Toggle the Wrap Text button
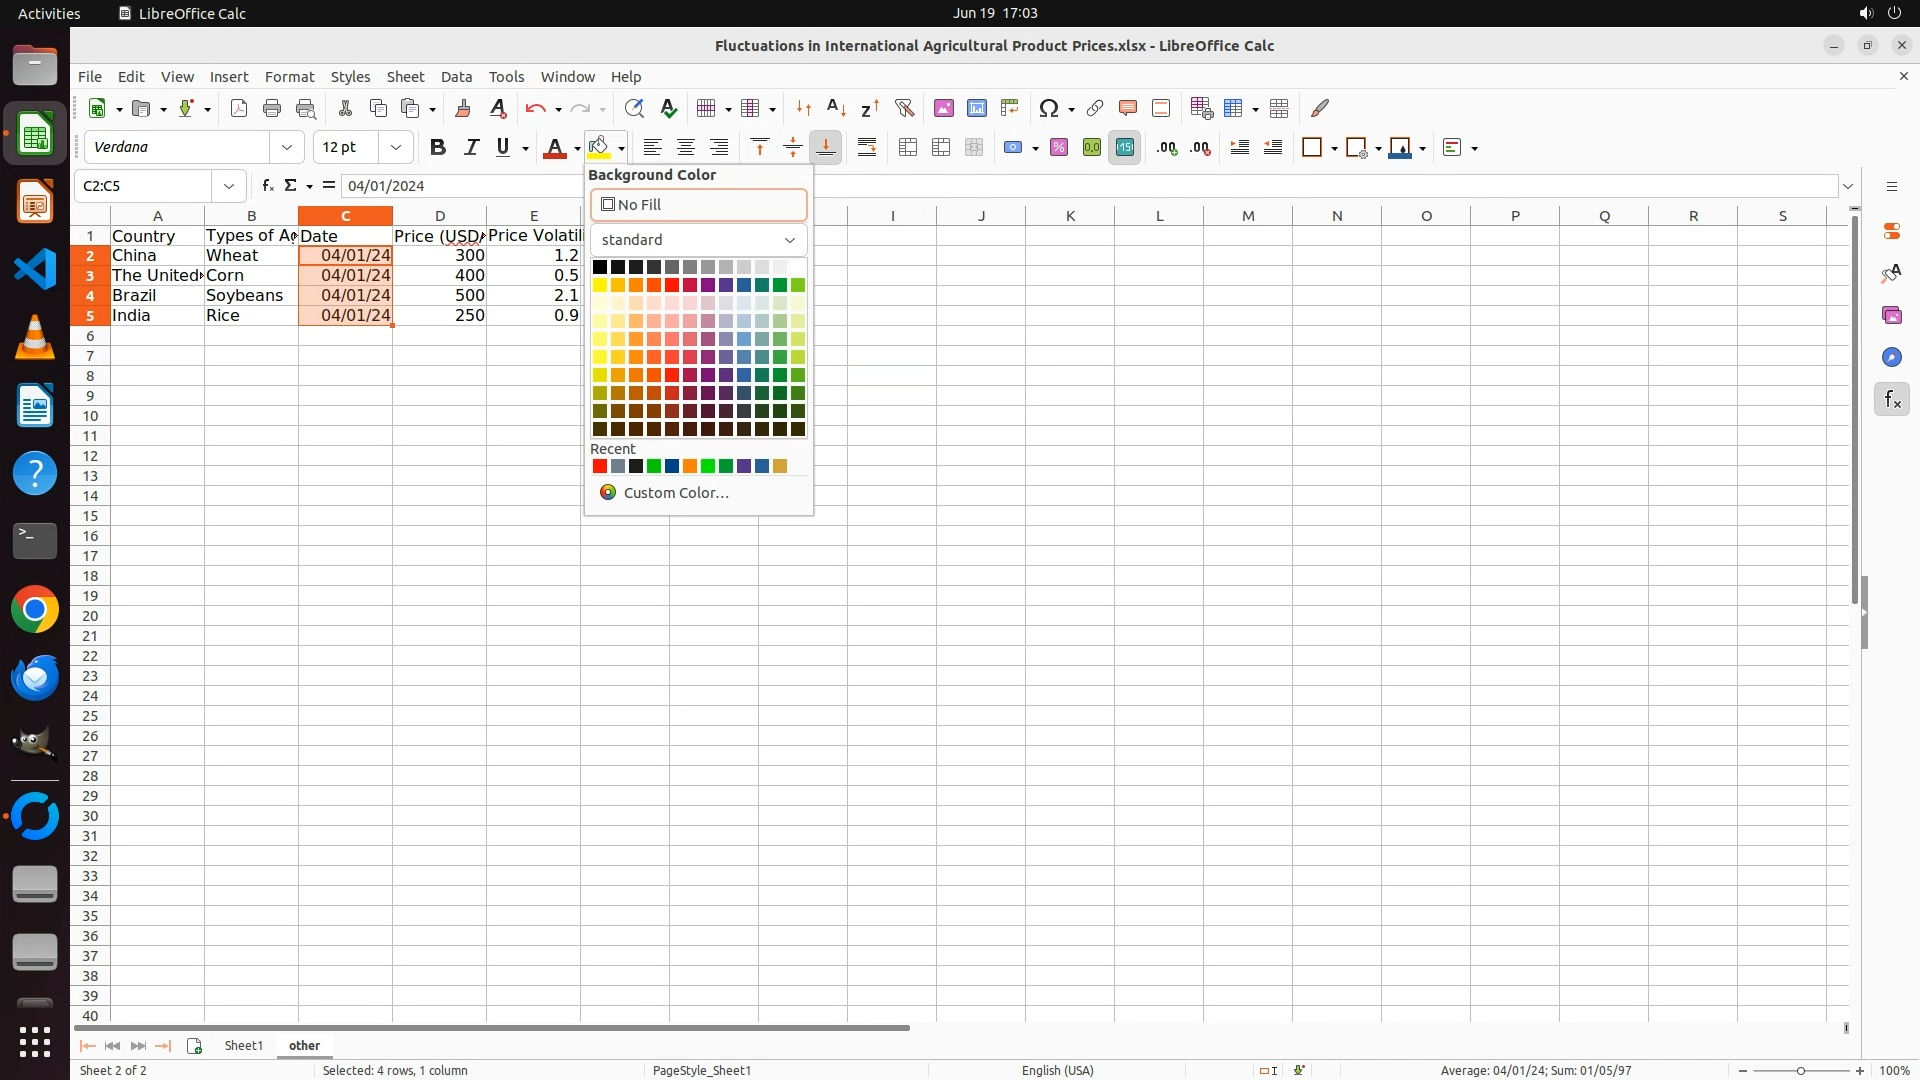The image size is (1920, 1080). (867, 148)
